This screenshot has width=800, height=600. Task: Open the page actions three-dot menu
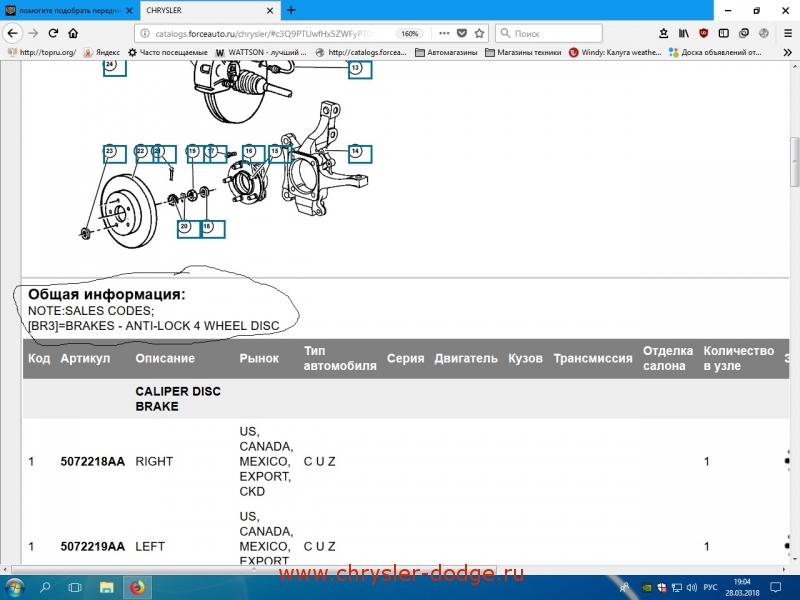coord(444,33)
